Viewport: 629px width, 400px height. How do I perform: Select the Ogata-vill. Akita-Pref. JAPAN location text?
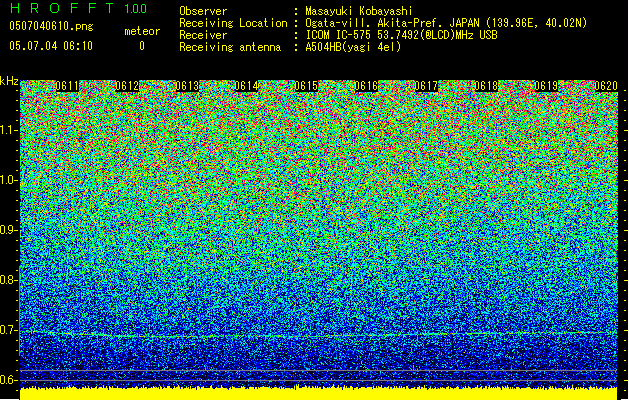pos(446,23)
